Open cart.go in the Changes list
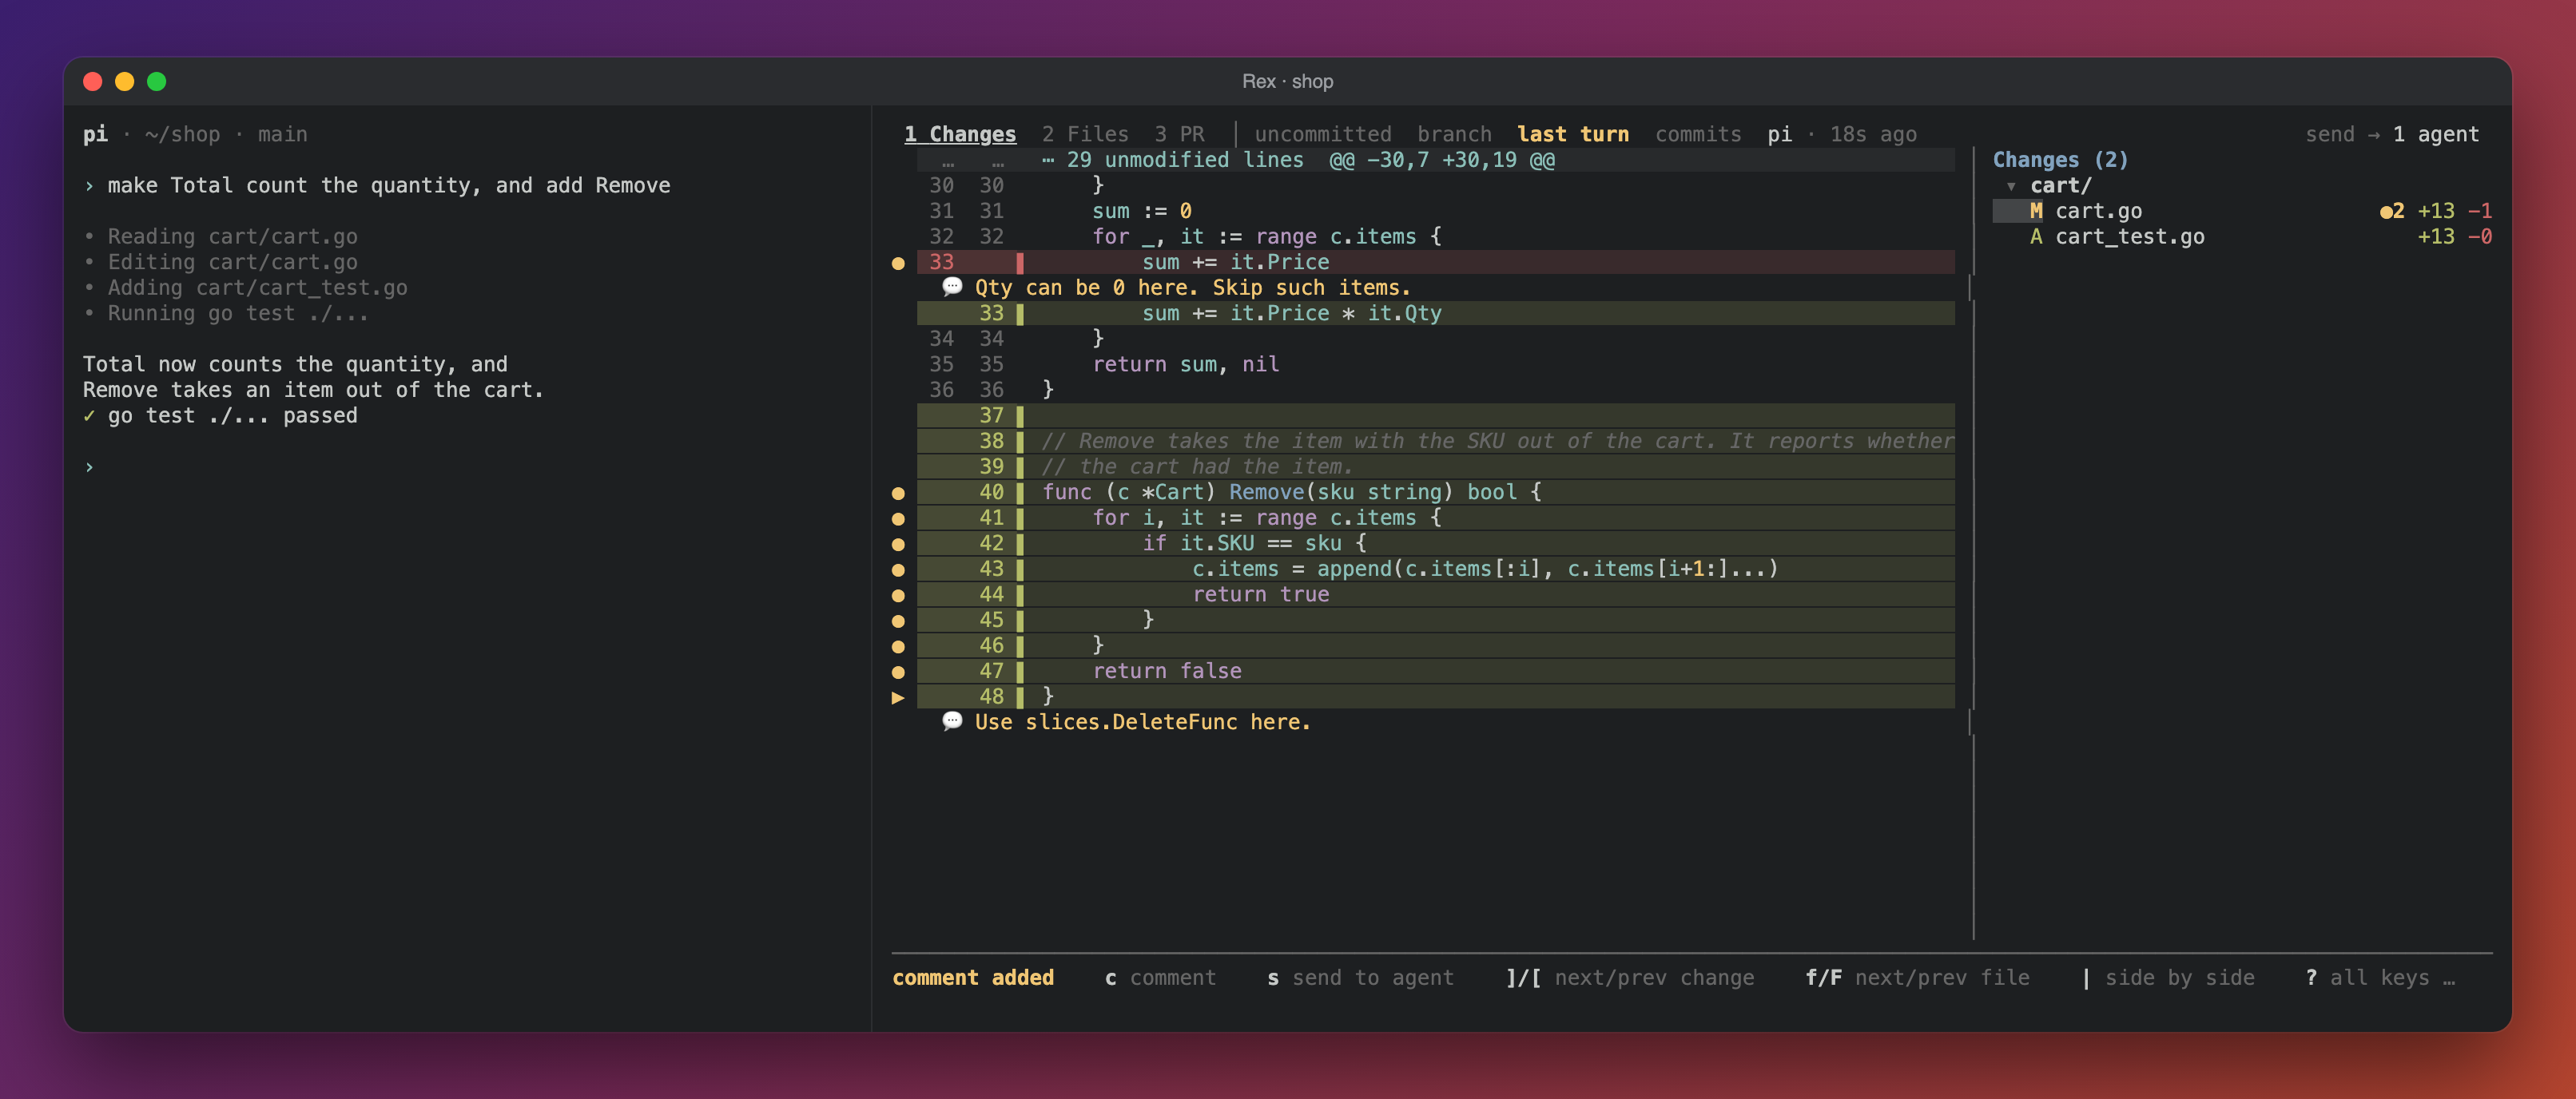Image resolution: width=2576 pixels, height=1099 pixels. [x=2242, y=211]
